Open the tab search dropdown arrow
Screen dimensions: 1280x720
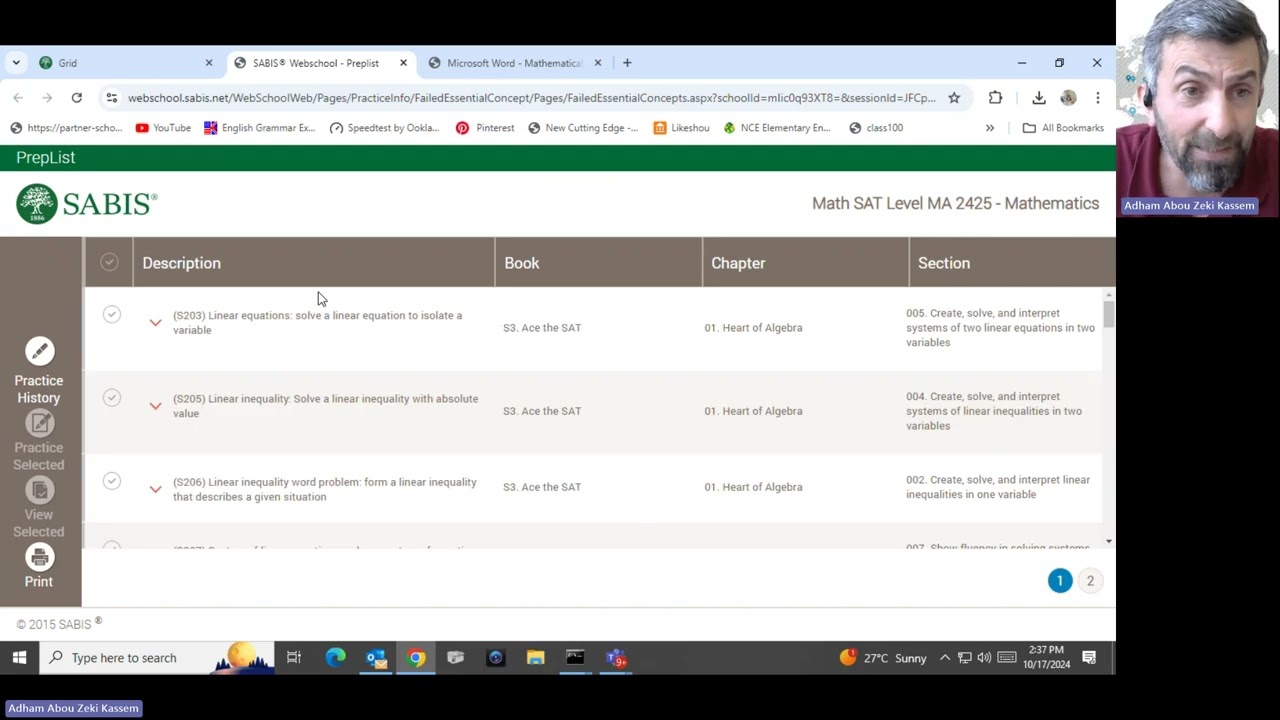pyautogui.click(x=16, y=63)
